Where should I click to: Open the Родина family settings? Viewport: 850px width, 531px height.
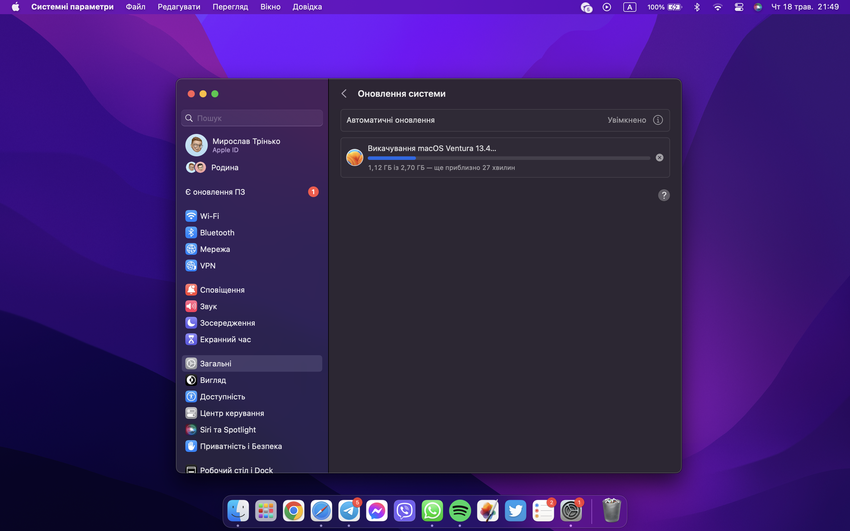[x=224, y=168]
